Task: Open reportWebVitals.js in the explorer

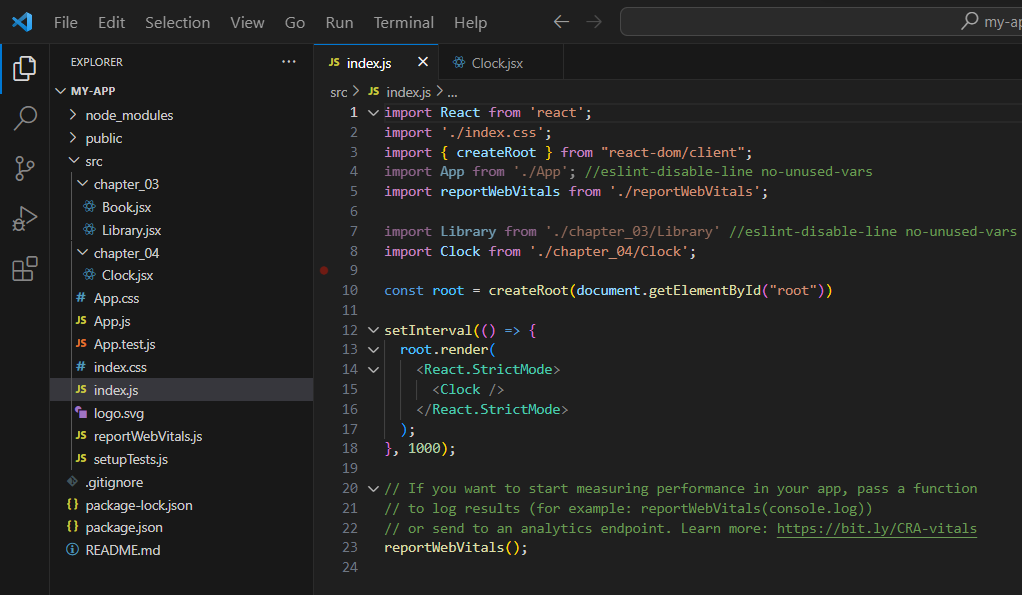Action: tap(148, 436)
